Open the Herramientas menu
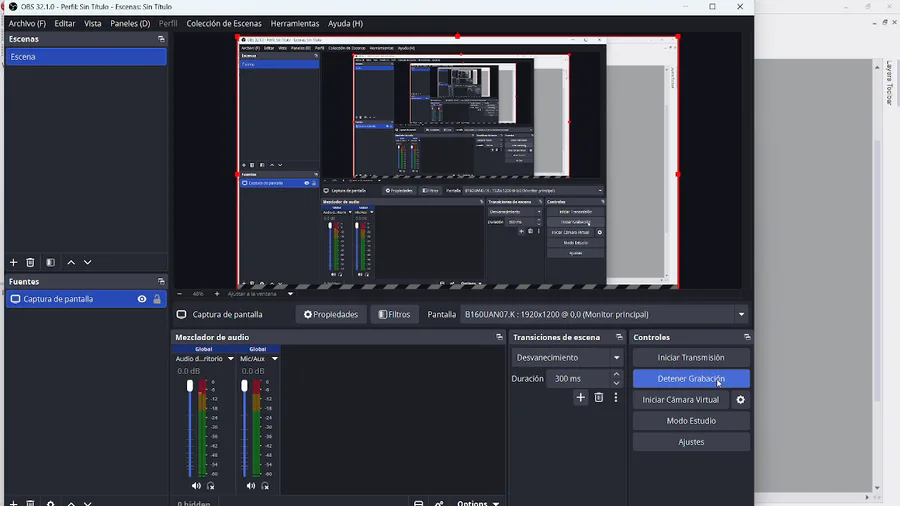Viewport: 900px width, 506px height. coord(295,24)
